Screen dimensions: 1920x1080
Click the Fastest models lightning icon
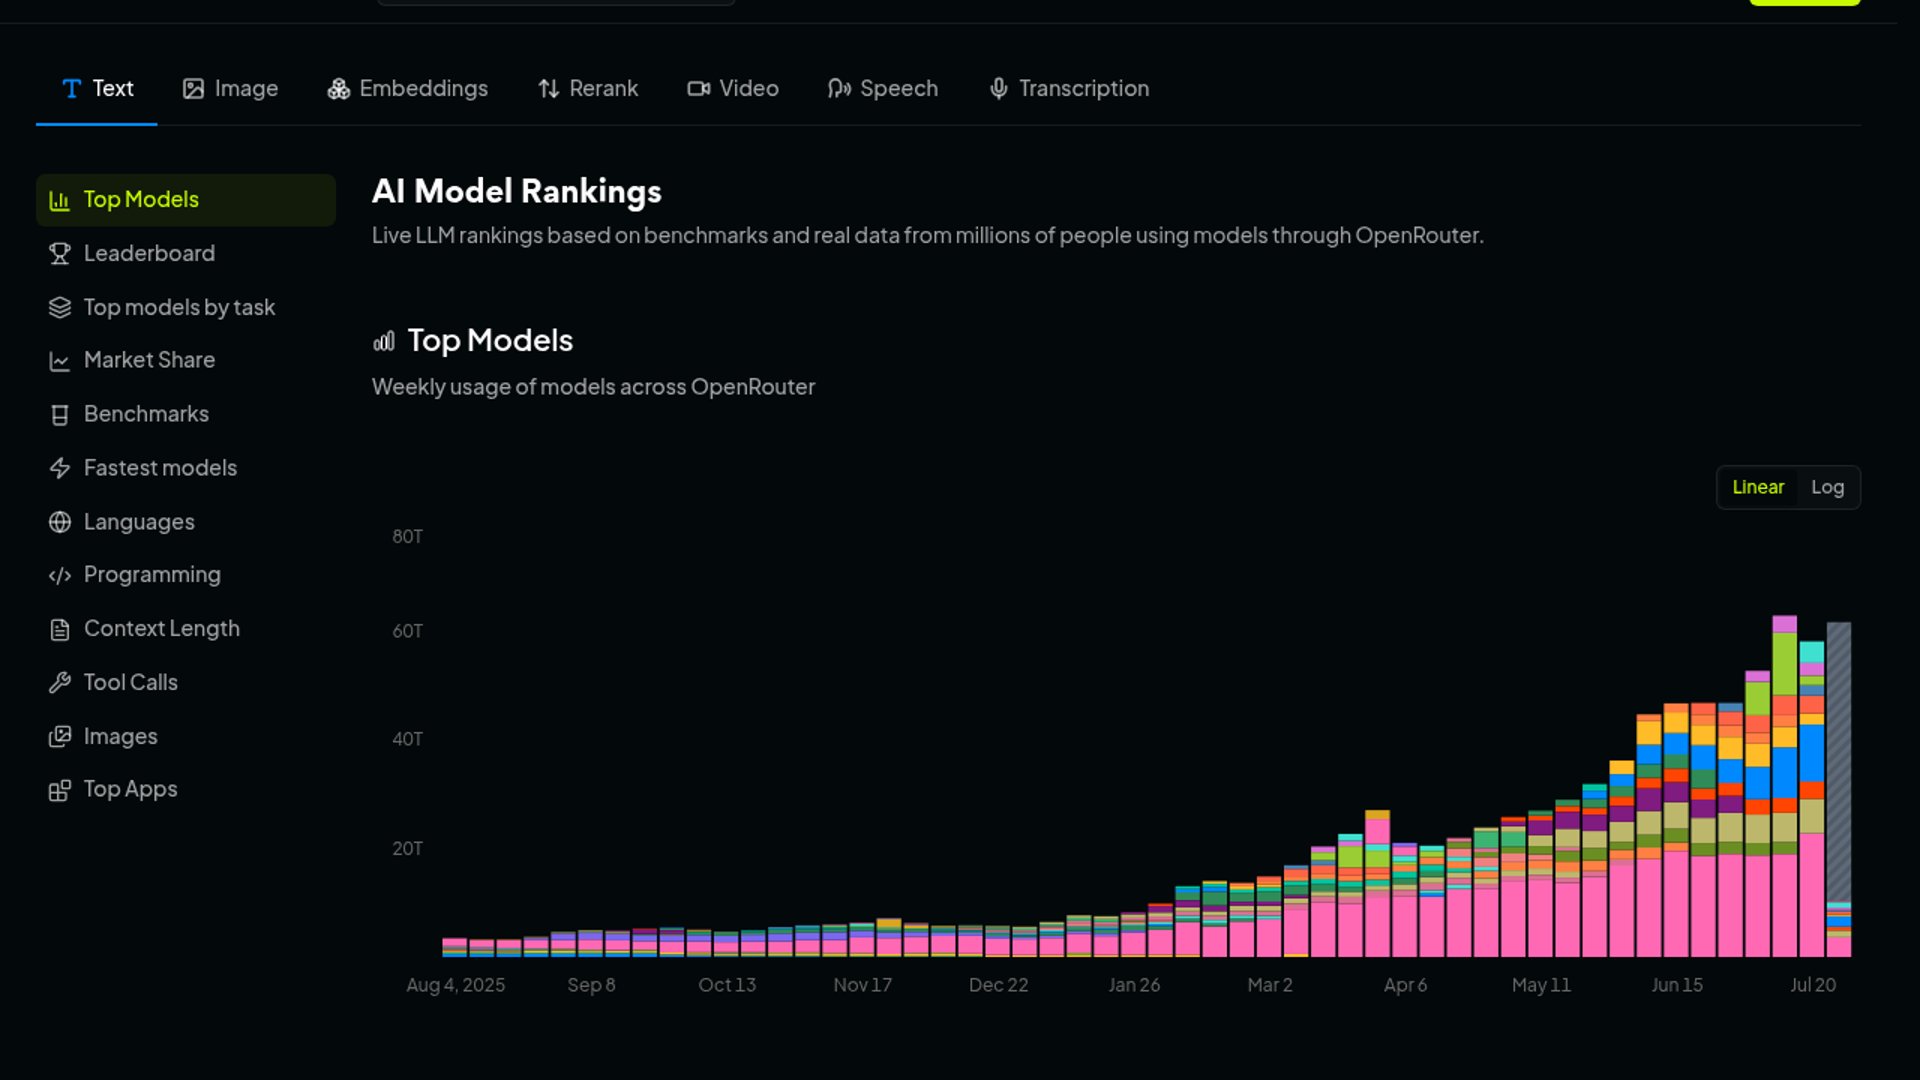click(60, 468)
